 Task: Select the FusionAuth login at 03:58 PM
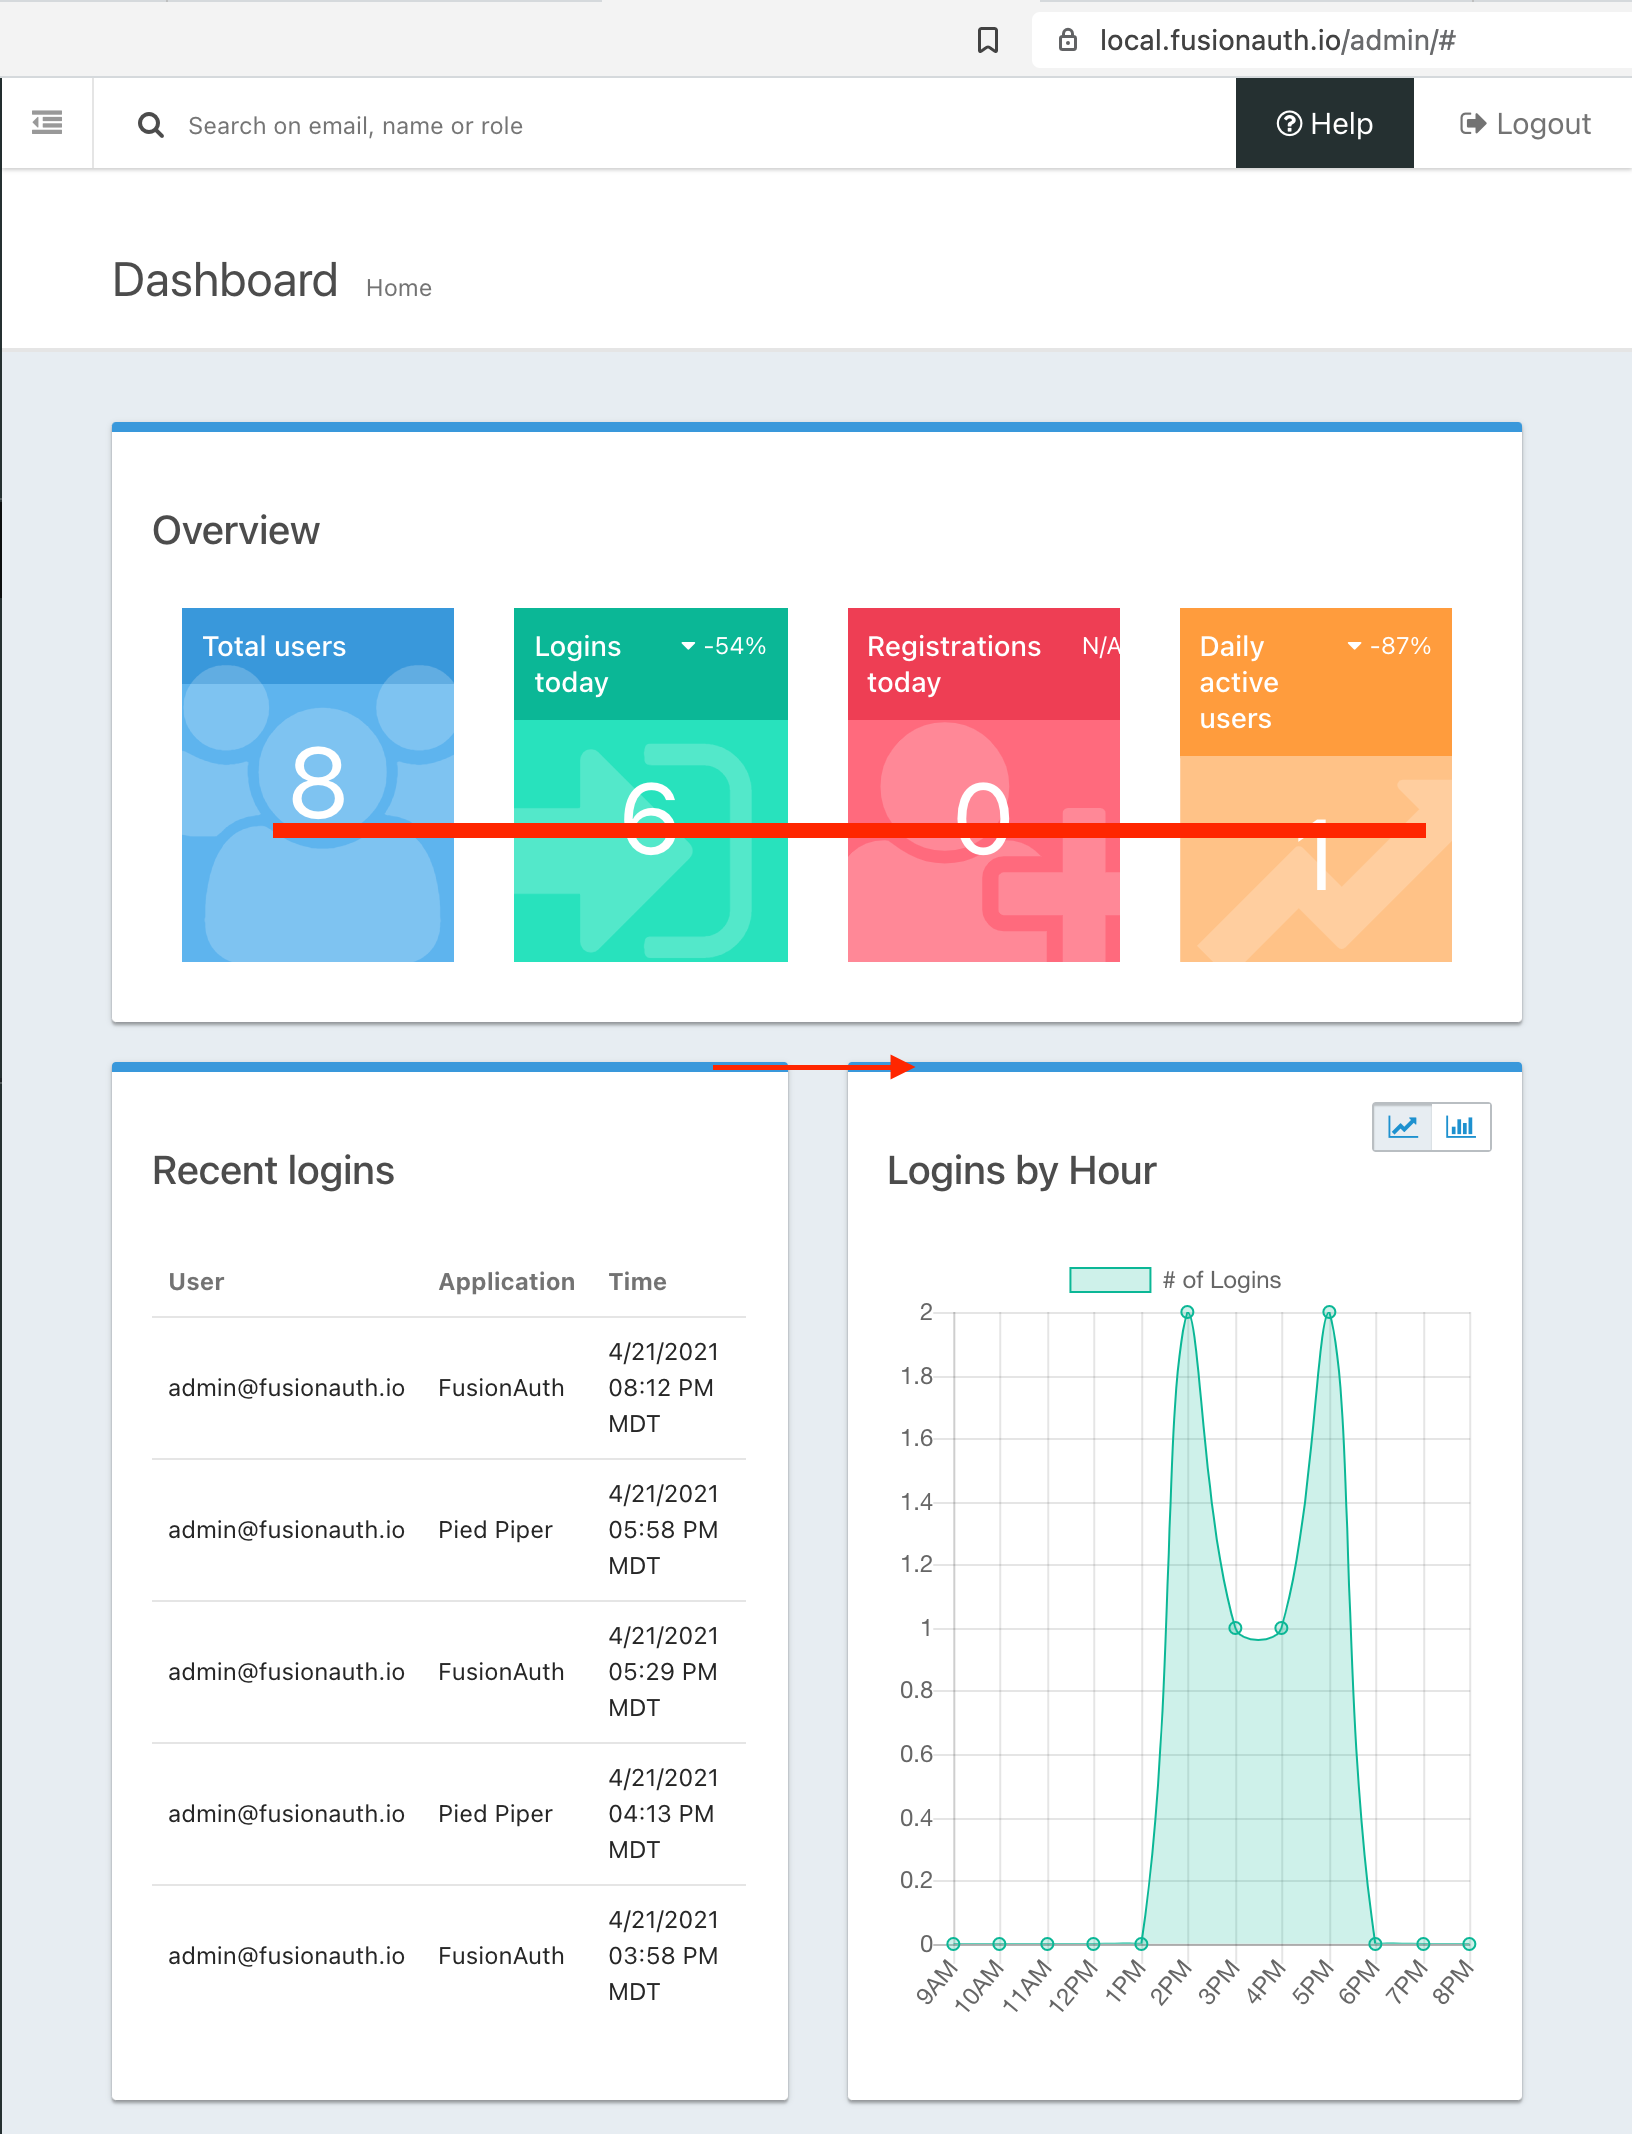449,1956
